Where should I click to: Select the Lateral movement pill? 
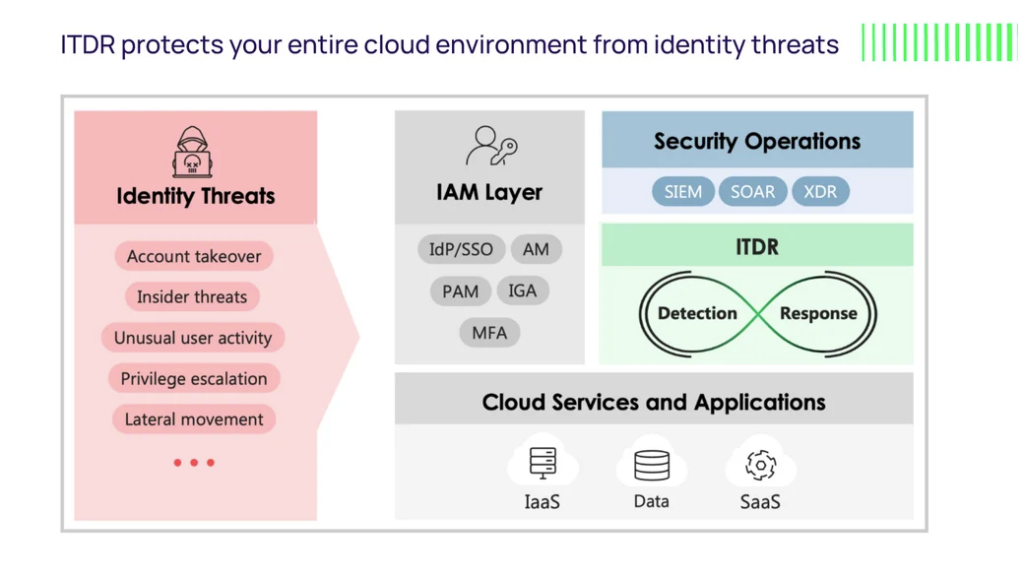(194, 419)
